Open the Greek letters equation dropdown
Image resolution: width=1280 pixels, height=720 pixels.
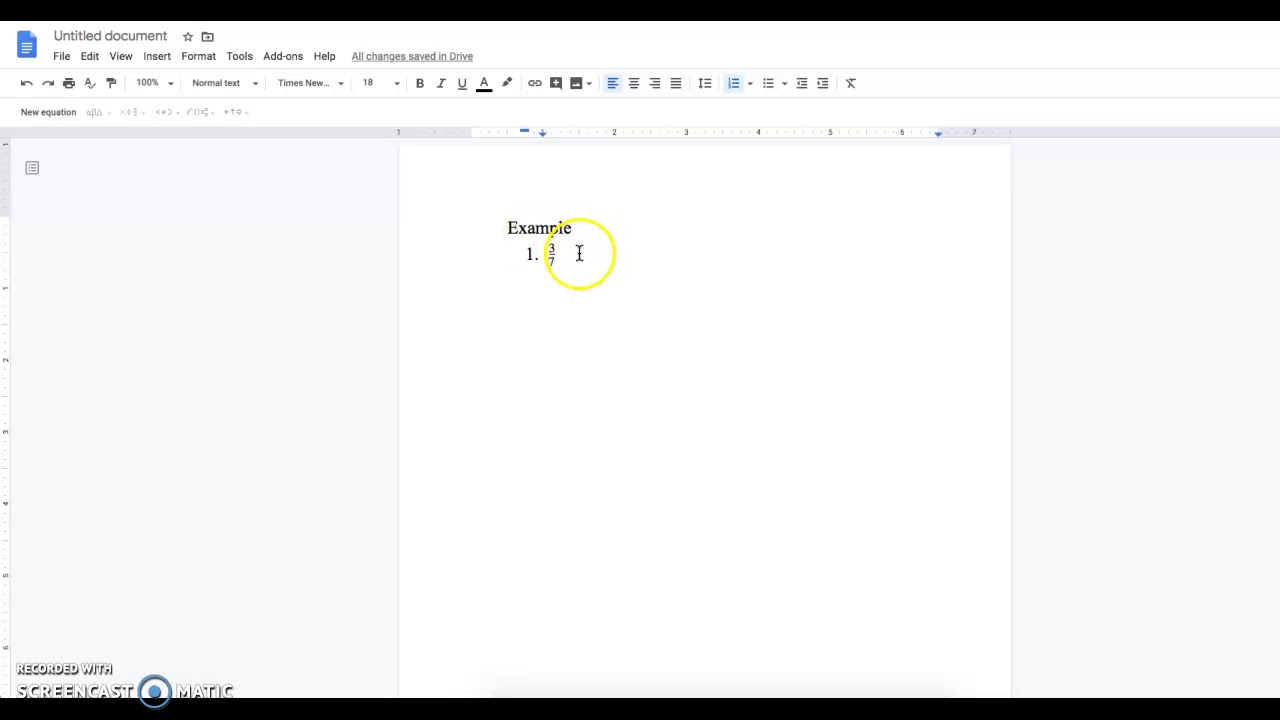97,112
